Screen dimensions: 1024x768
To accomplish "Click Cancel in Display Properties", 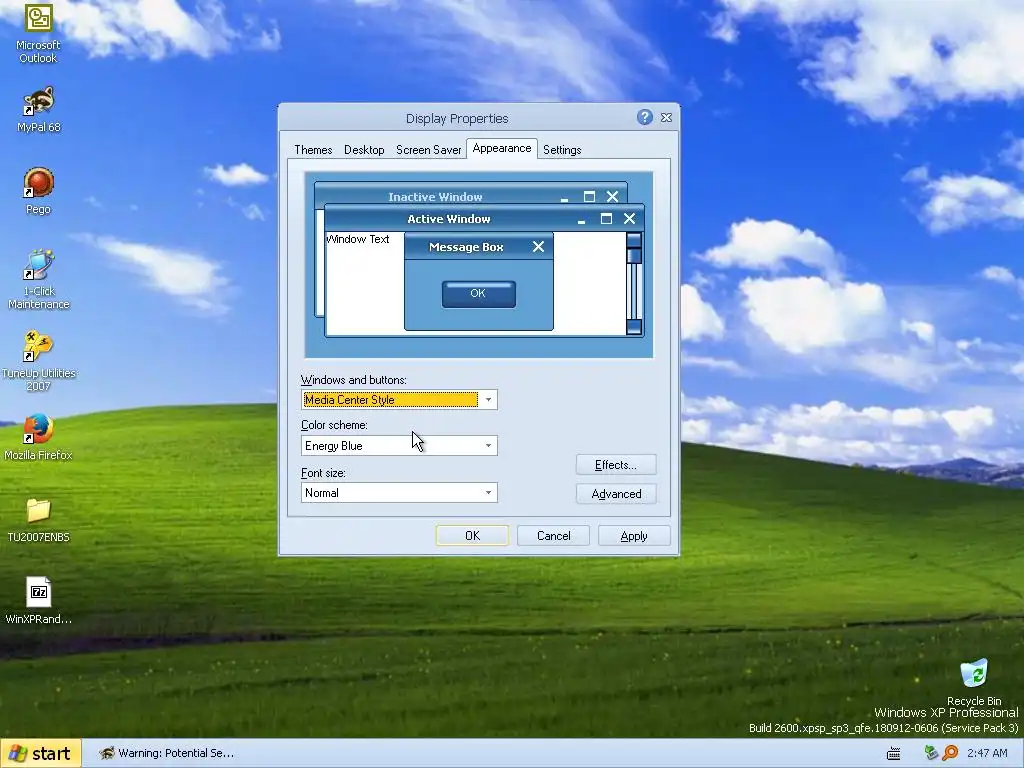I will point(553,536).
